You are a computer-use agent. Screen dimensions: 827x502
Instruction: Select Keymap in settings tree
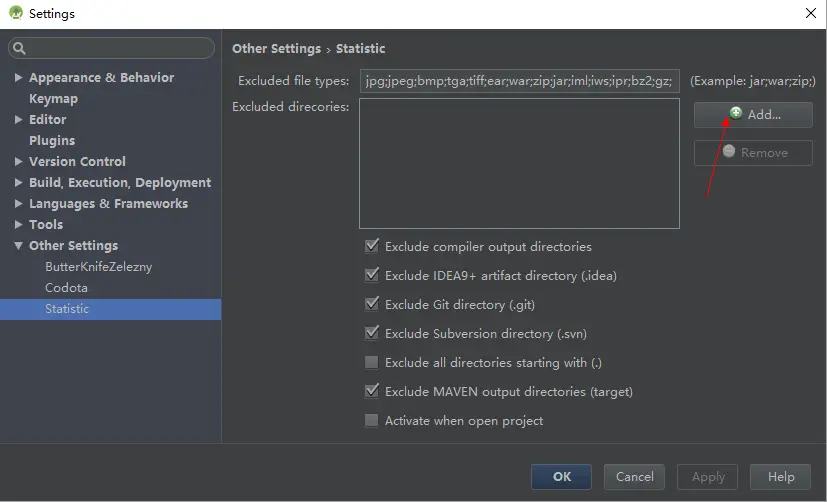coord(53,99)
